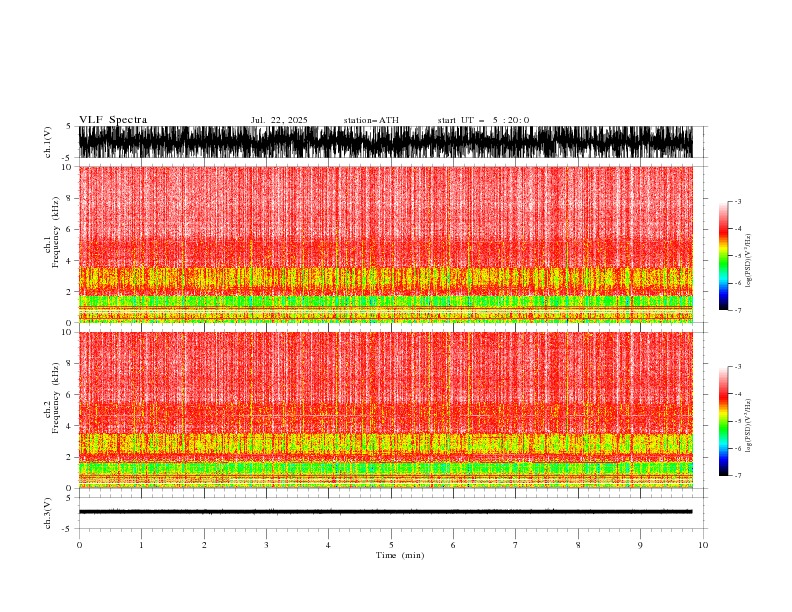Click the ch.1 frequency tick label "8"

69,198
